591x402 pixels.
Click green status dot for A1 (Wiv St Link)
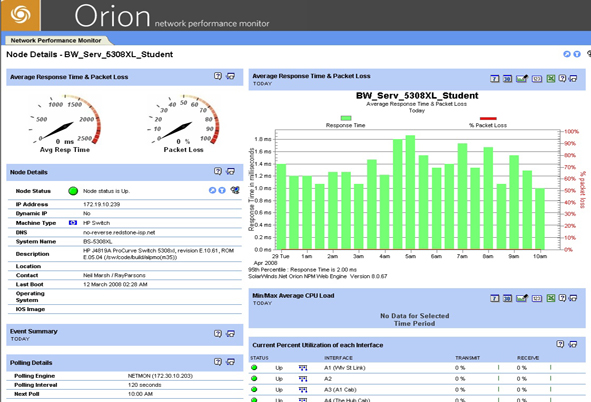[254, 367]
